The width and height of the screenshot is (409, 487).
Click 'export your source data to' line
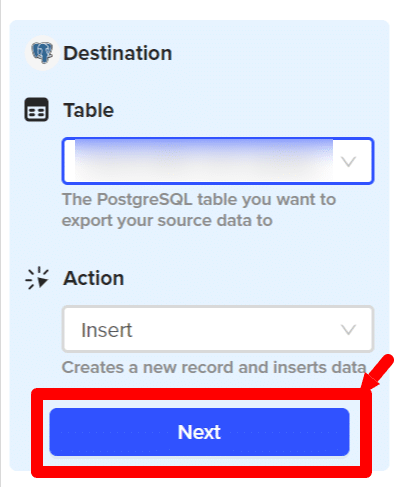(x=167, y=221)
